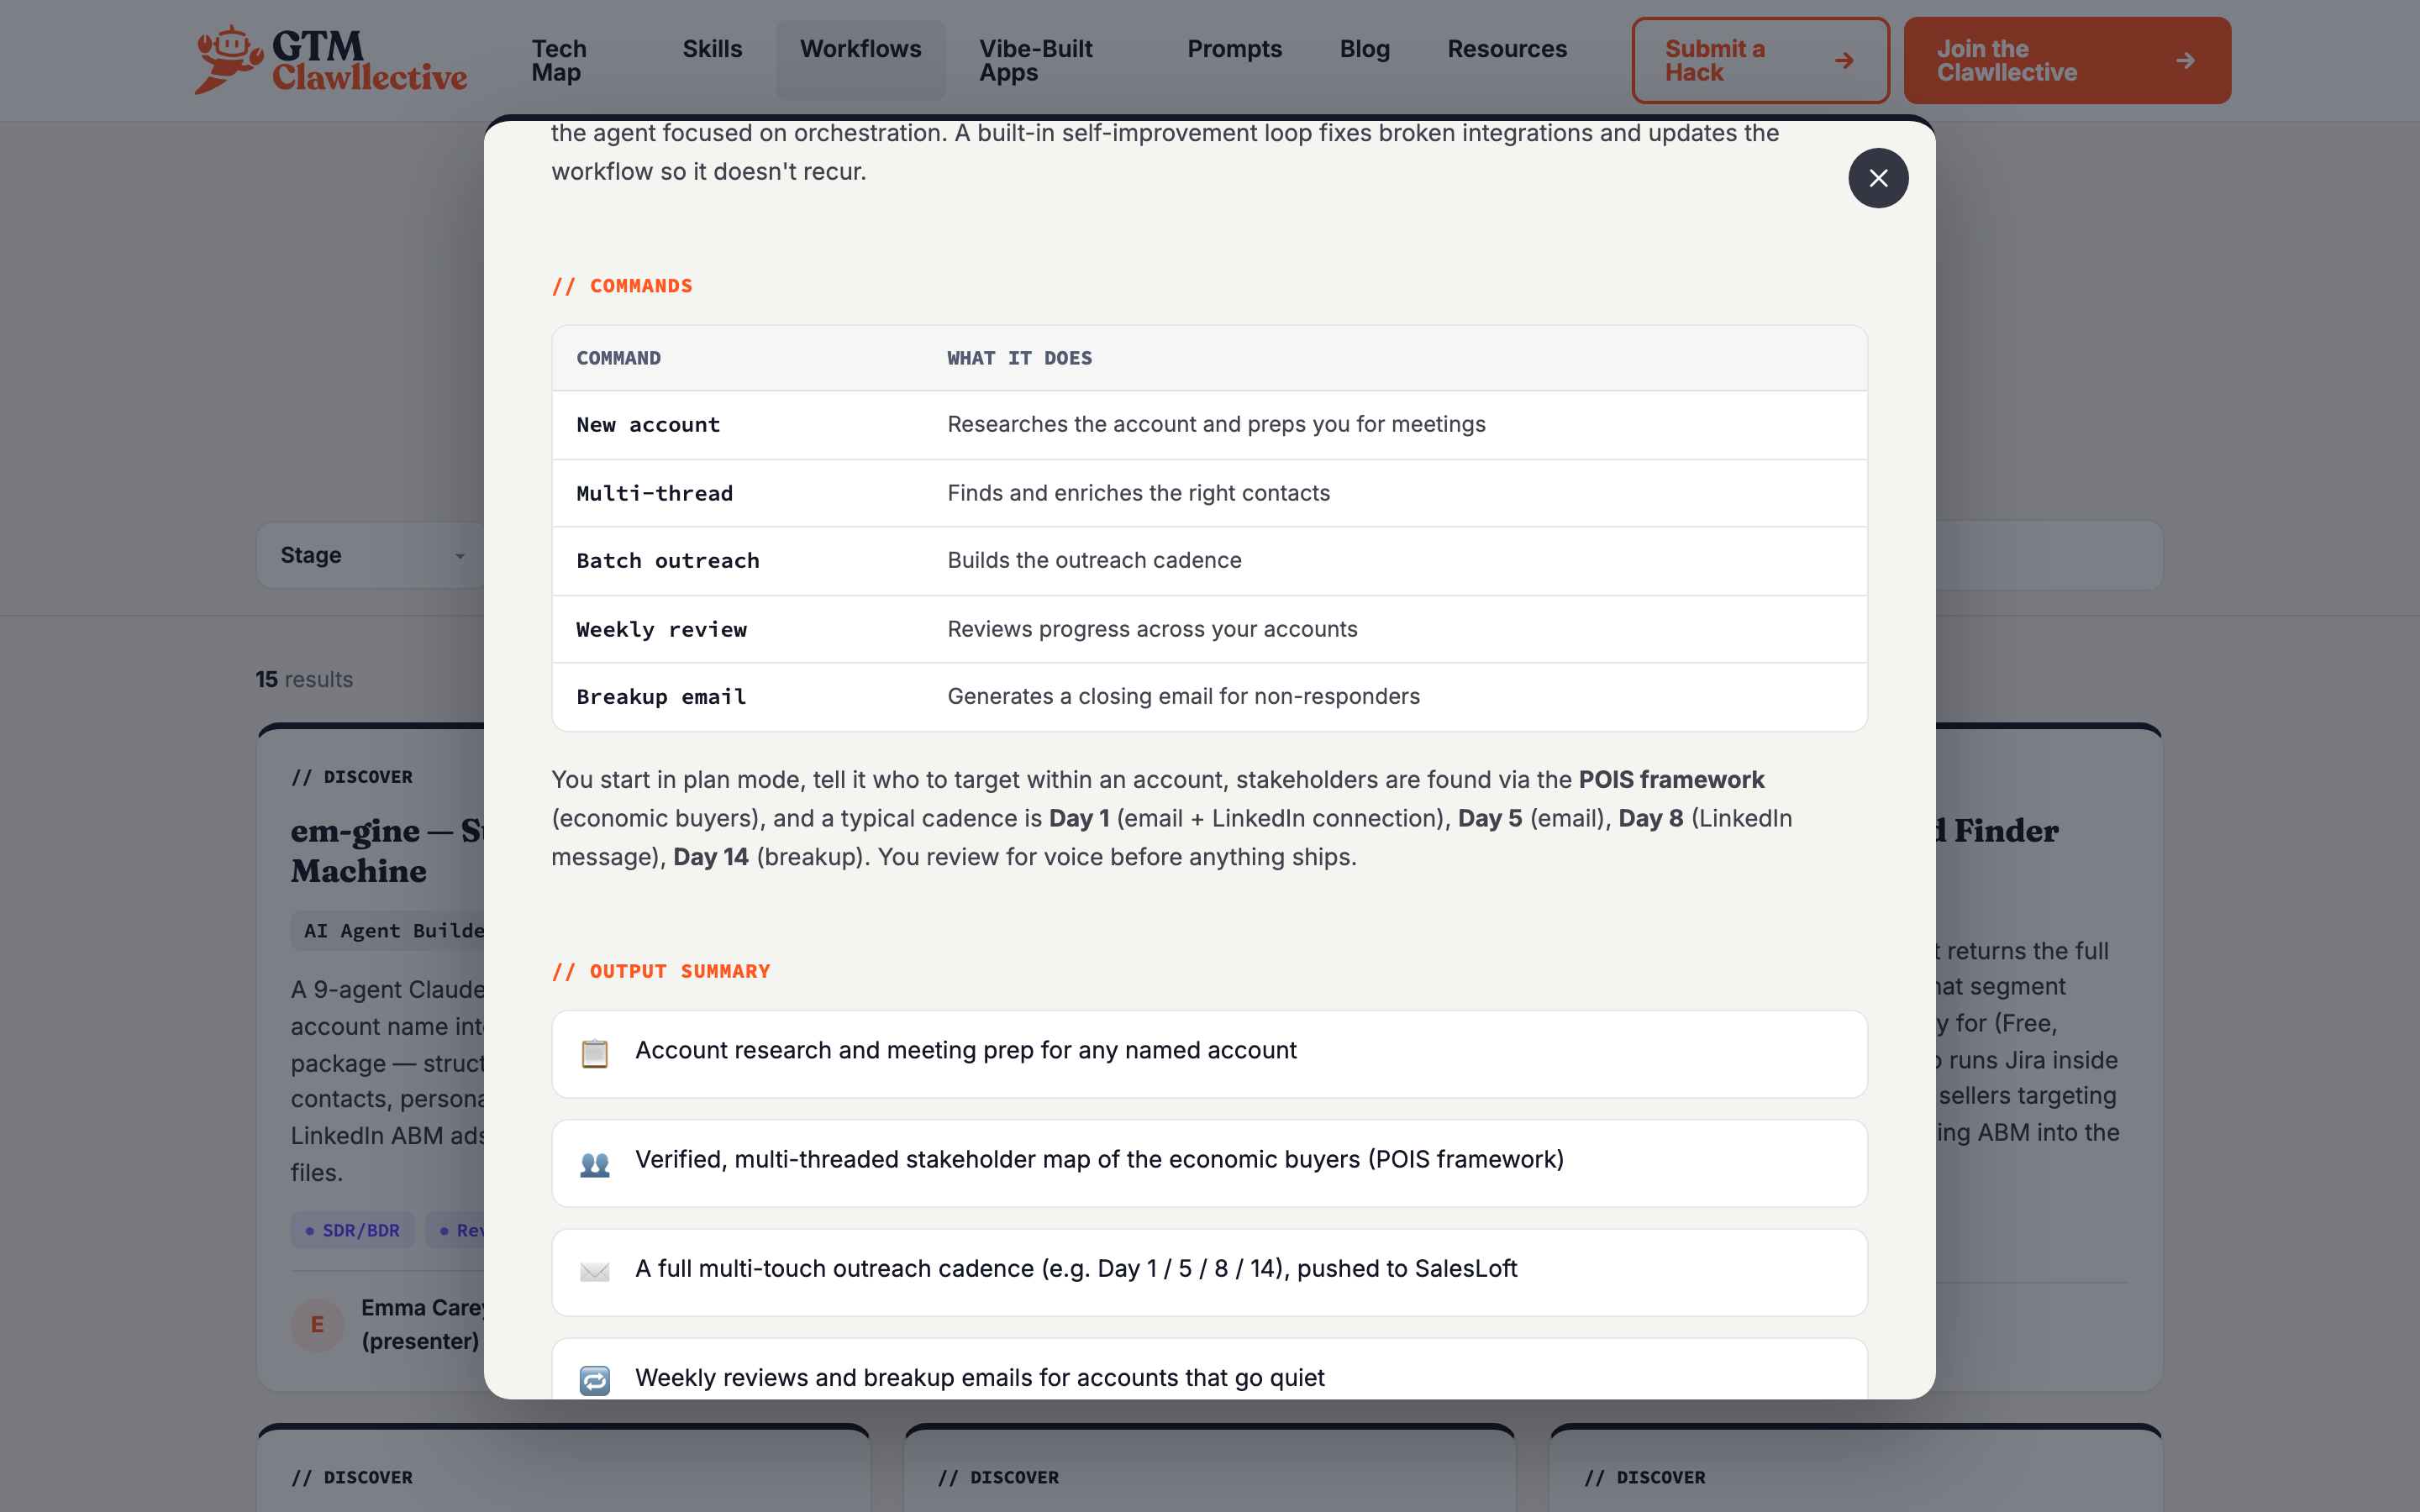Viewport: 2420px width, 1512px height.
Task: Click the "Breakup email" command cell
Action: (662, 697)
